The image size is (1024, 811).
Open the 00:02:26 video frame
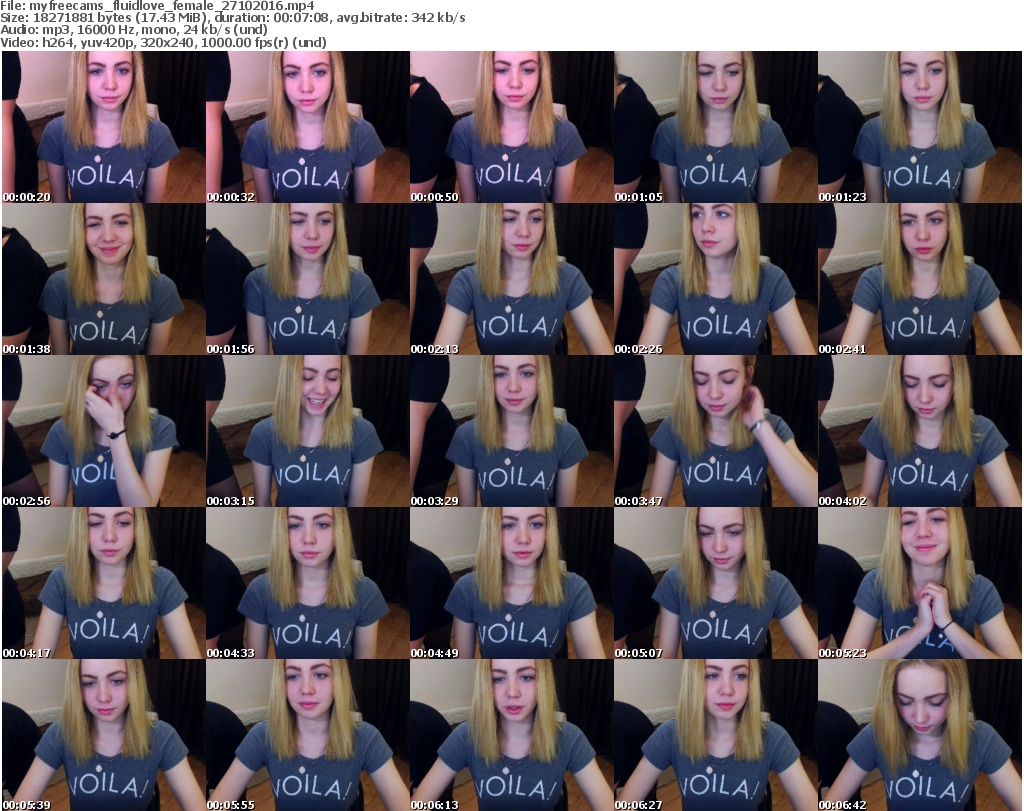(x=716, y=279)
